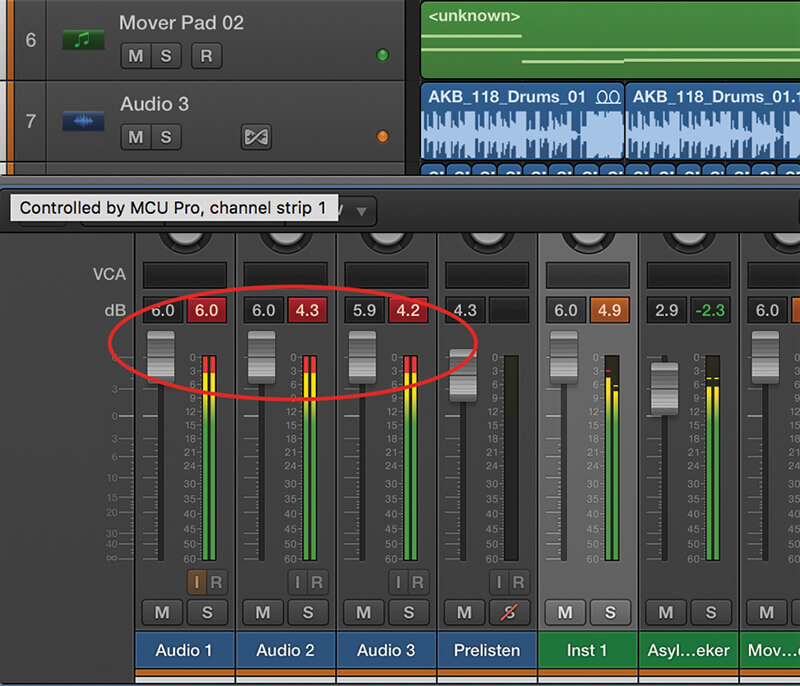Click Prelisten solo-safe crossed S button
Image resolution: width=800 pixels, height=686 pixels.
pos(509,613)
